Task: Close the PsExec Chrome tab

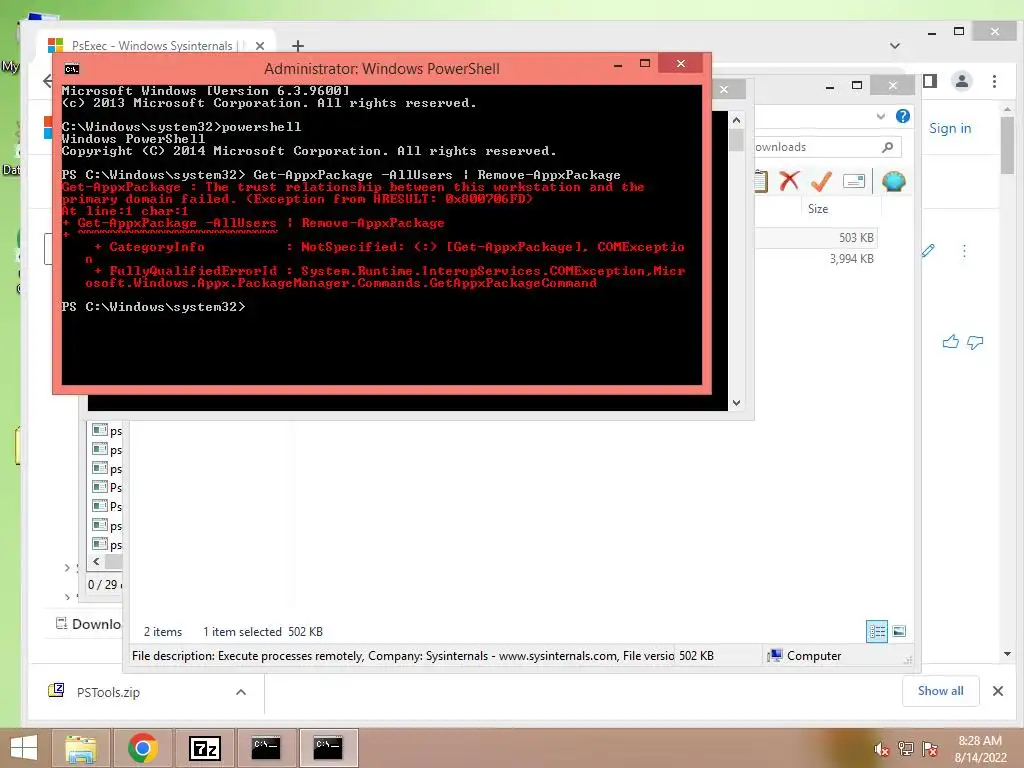Action: (x=260, y=46)
